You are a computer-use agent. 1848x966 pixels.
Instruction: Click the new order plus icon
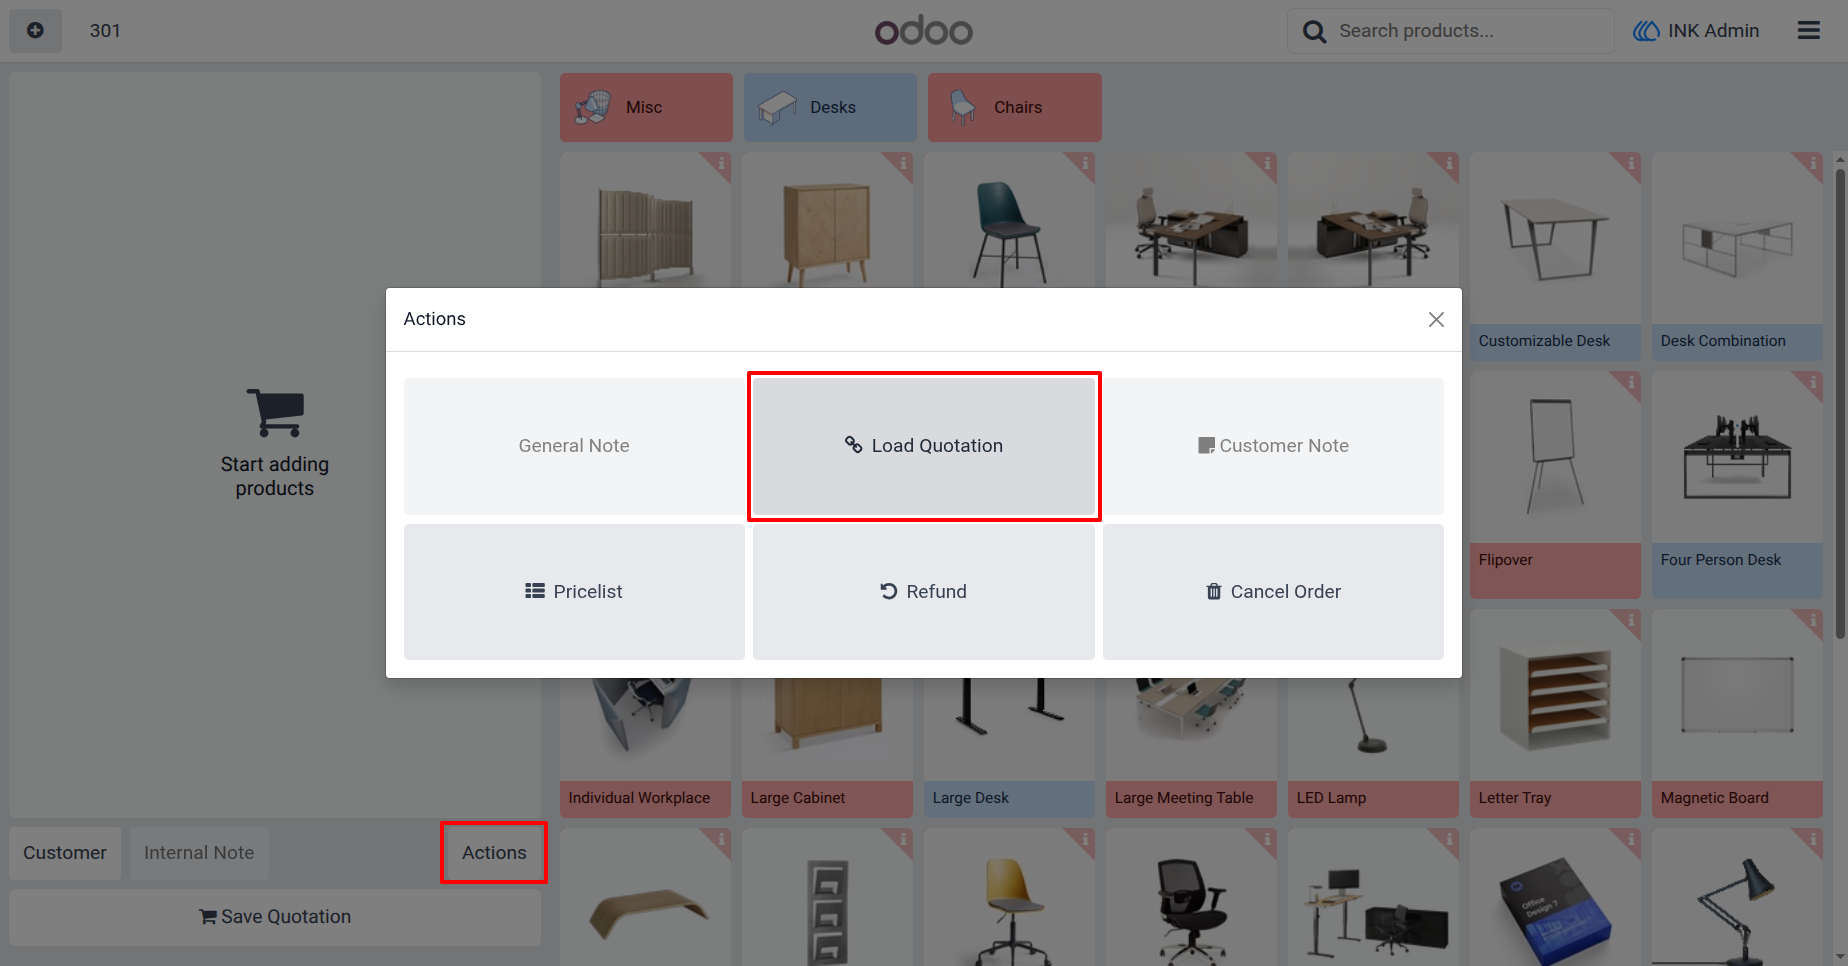coord(35,31)
